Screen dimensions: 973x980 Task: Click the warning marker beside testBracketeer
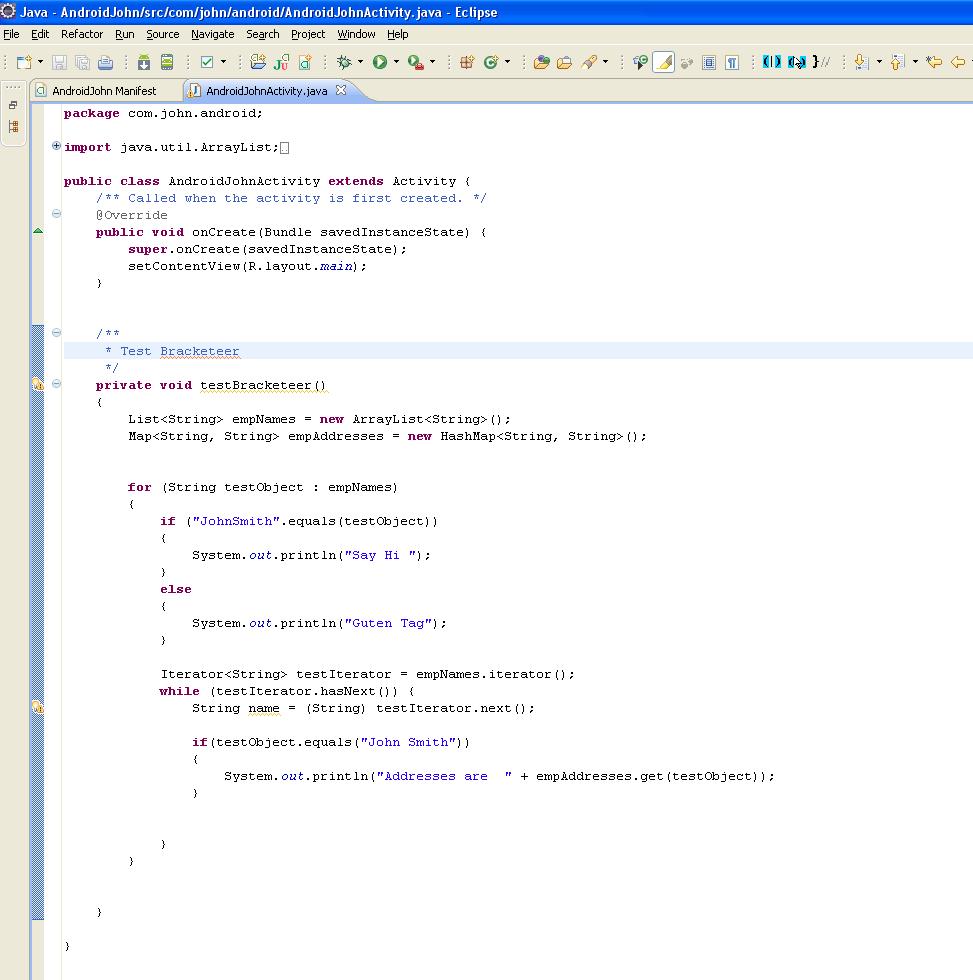click(x=37, y=385)
